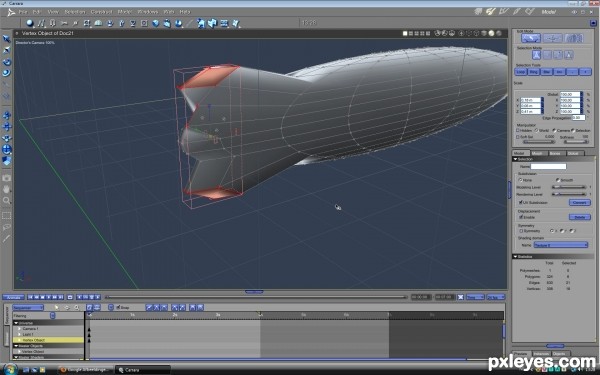Enable the Soft Sel checkbox
The width and height of the screenshot is (600, 375).
pos(518,137)
